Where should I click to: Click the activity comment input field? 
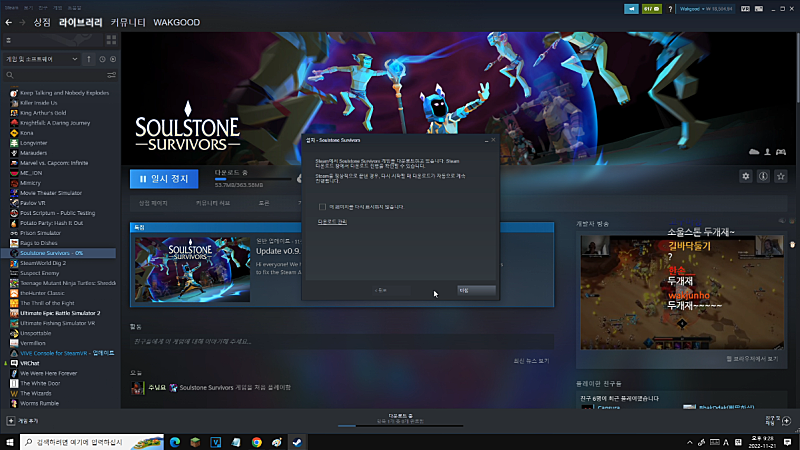[x=342, y=341]
